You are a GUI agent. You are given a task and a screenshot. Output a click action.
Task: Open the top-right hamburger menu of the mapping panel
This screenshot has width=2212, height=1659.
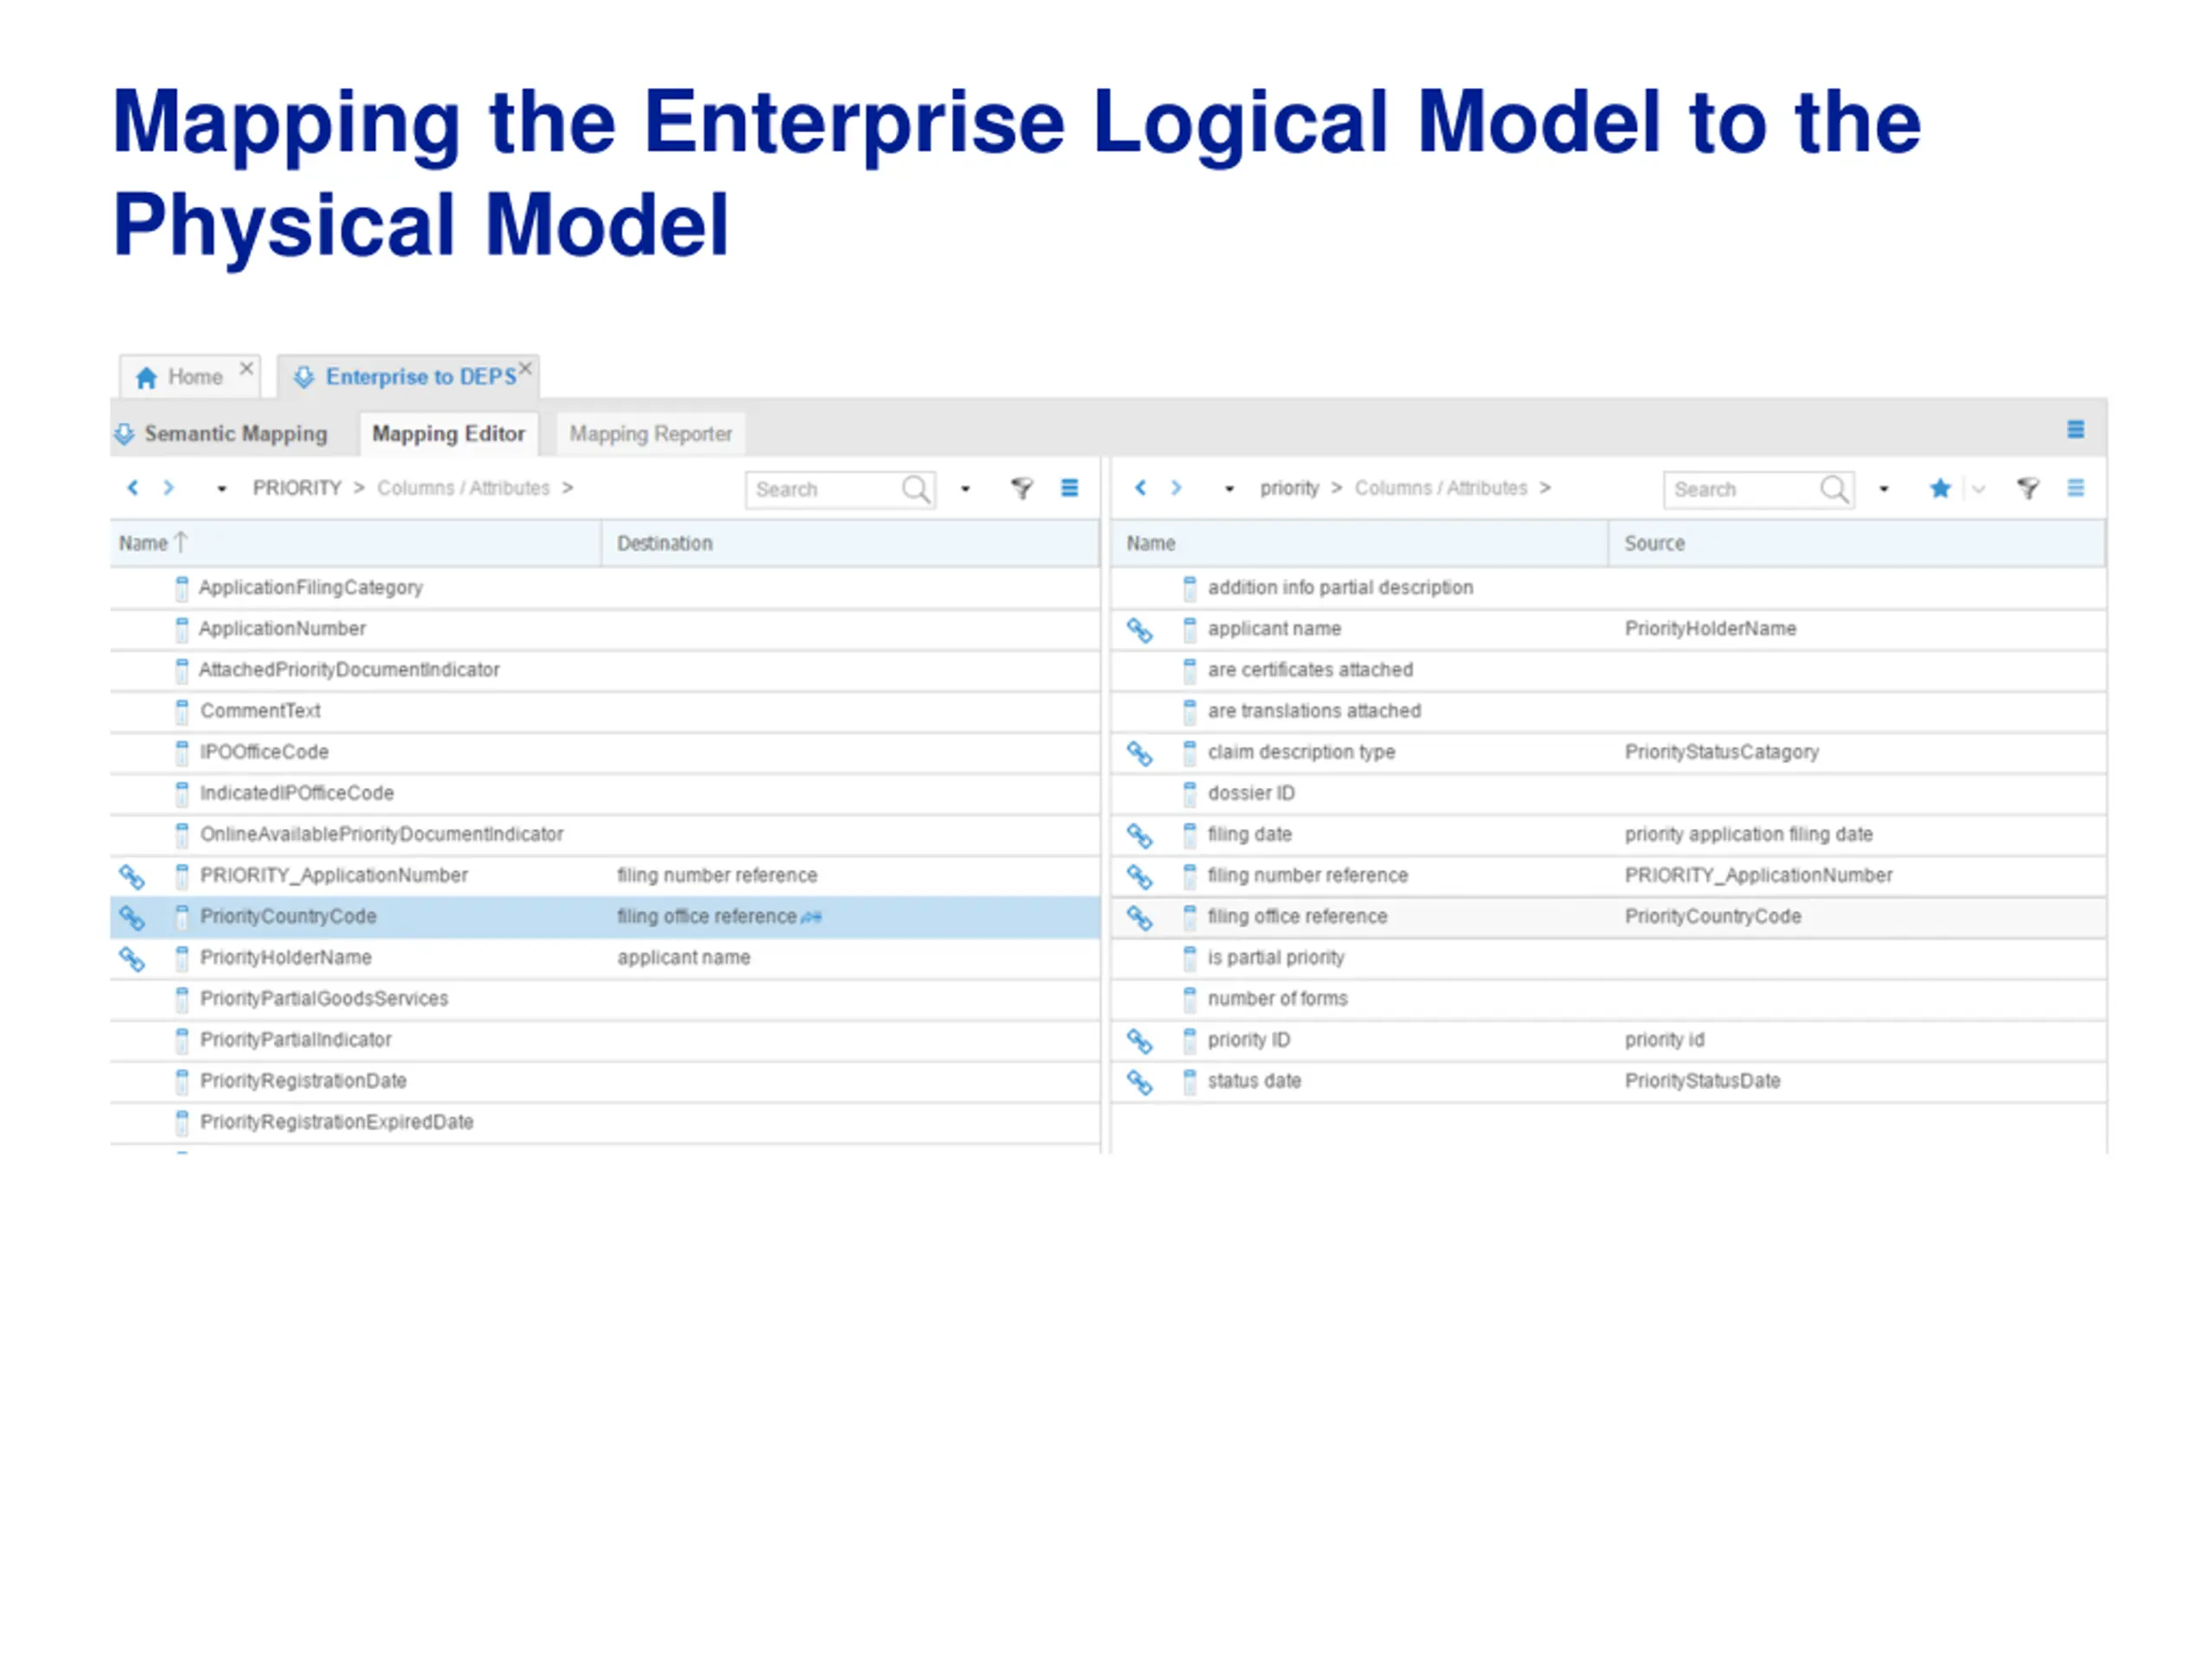2076,429
